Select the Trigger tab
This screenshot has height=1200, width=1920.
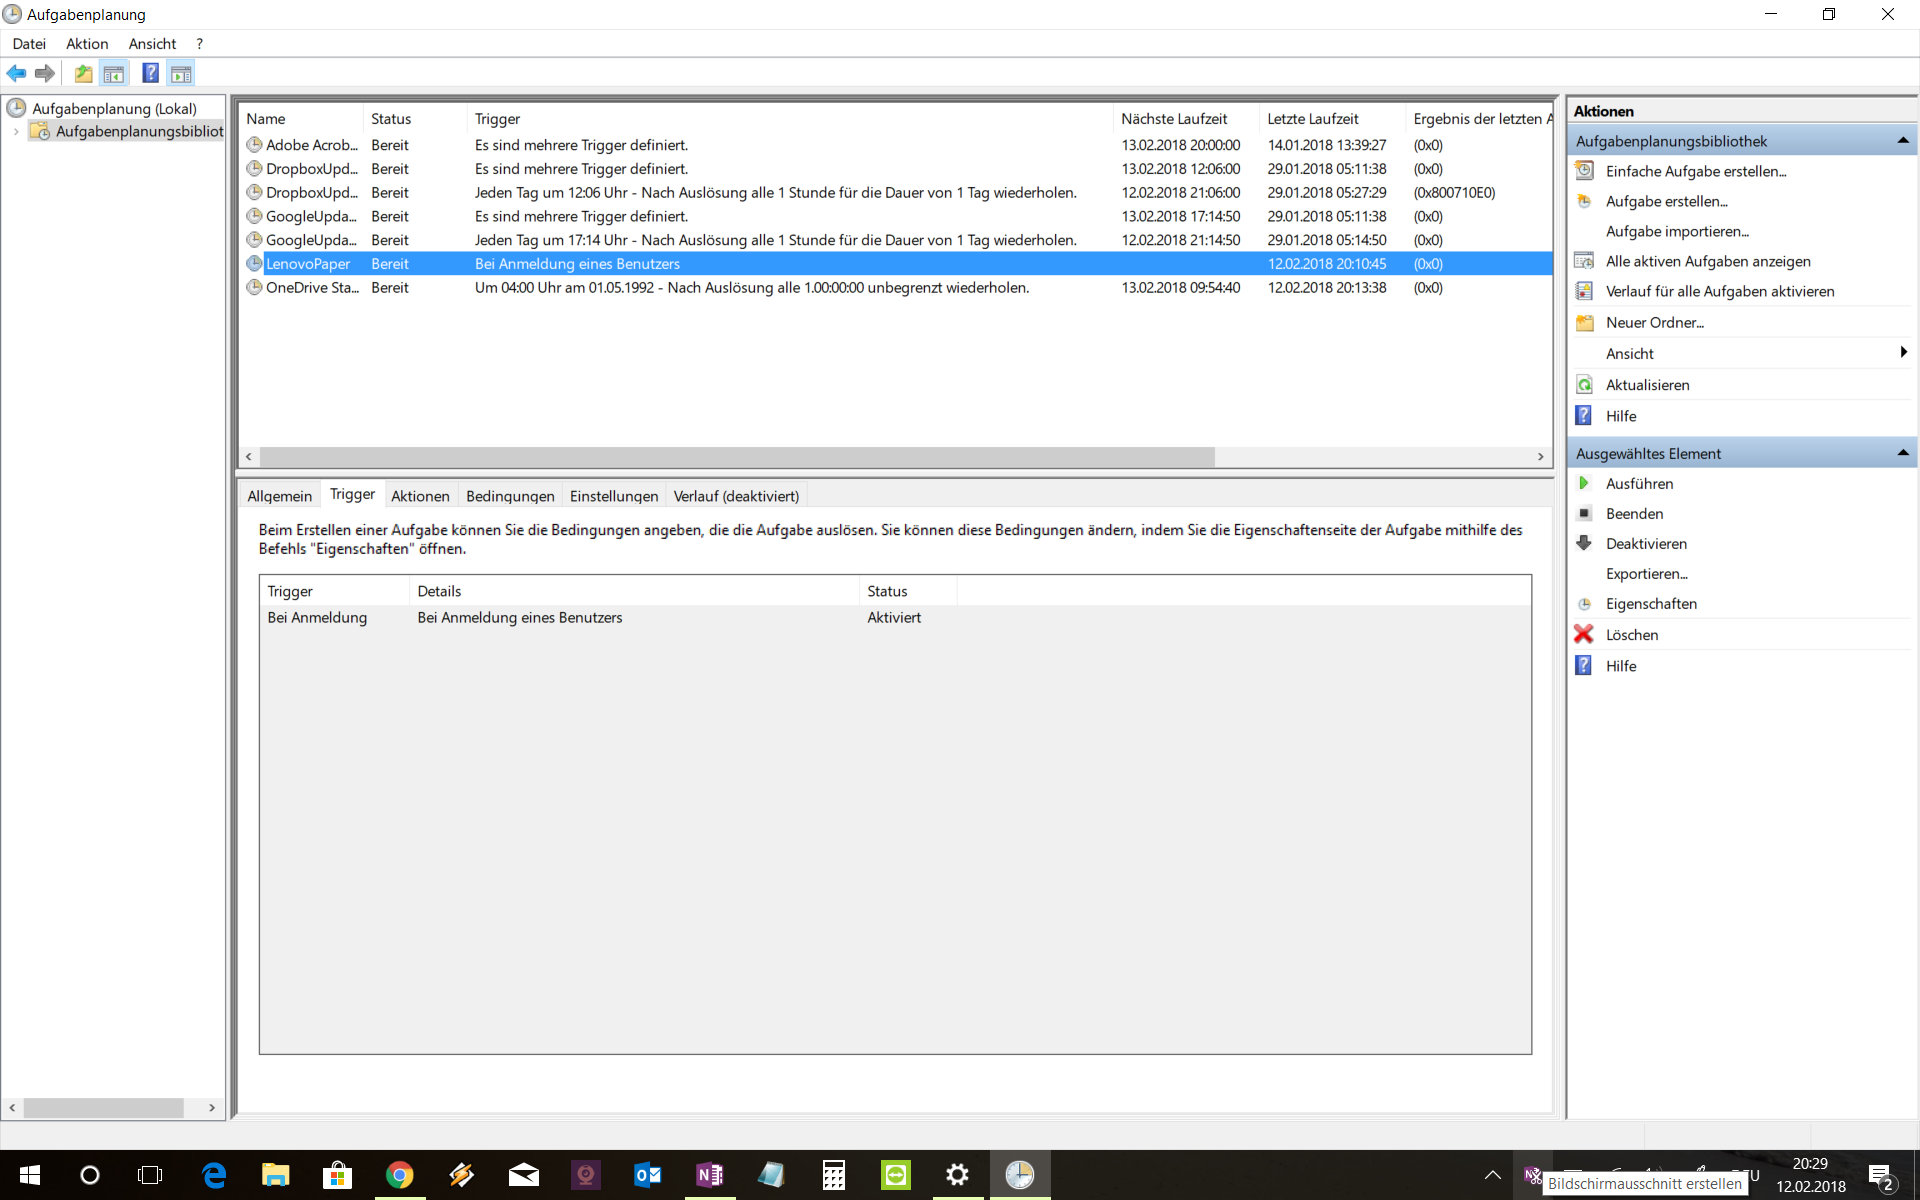pyautogui.click(x=352, y=494)
